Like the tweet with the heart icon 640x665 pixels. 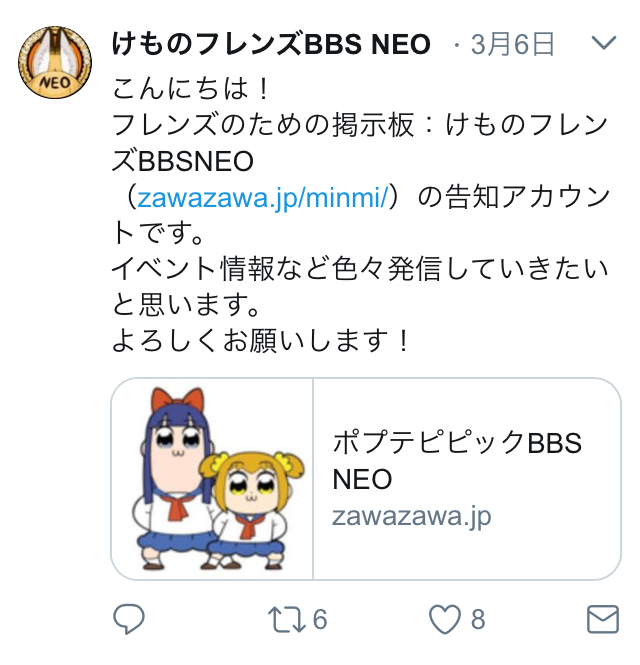(x=444, y=619)
